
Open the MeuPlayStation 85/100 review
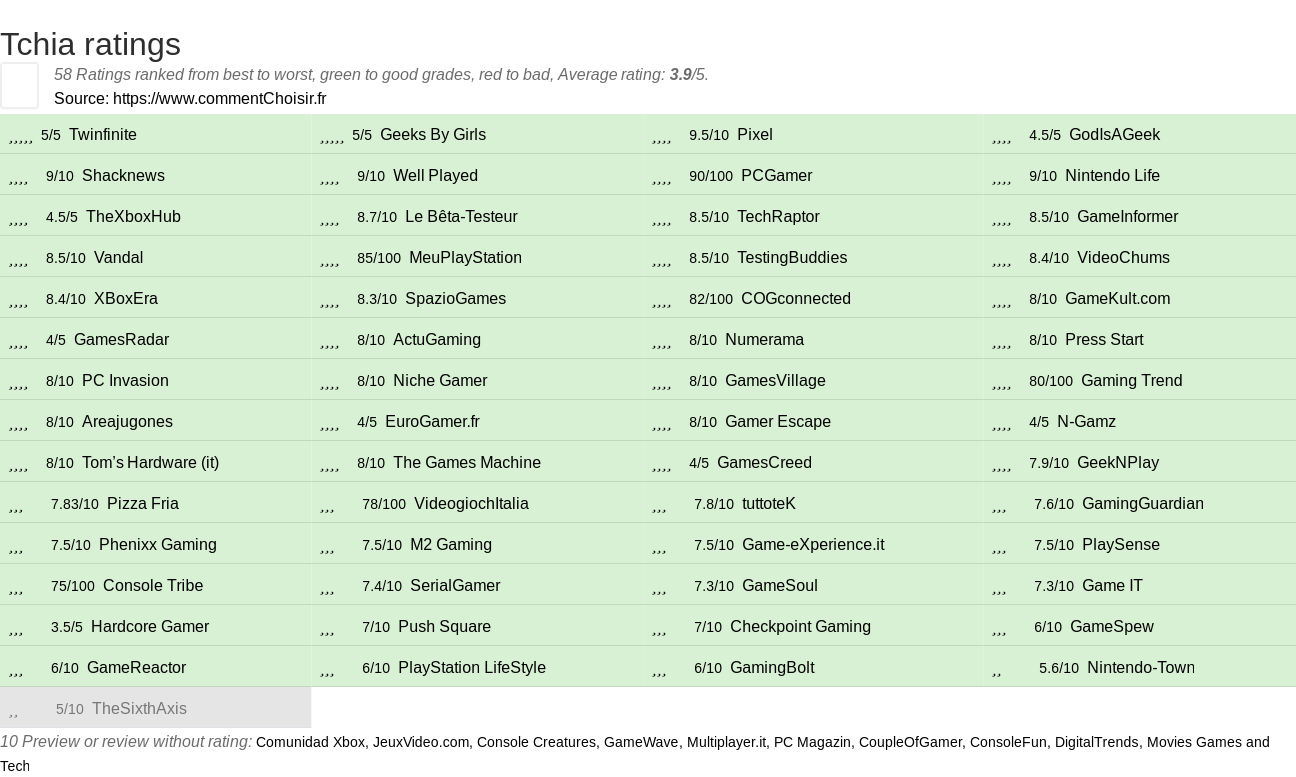pos(477,257)
